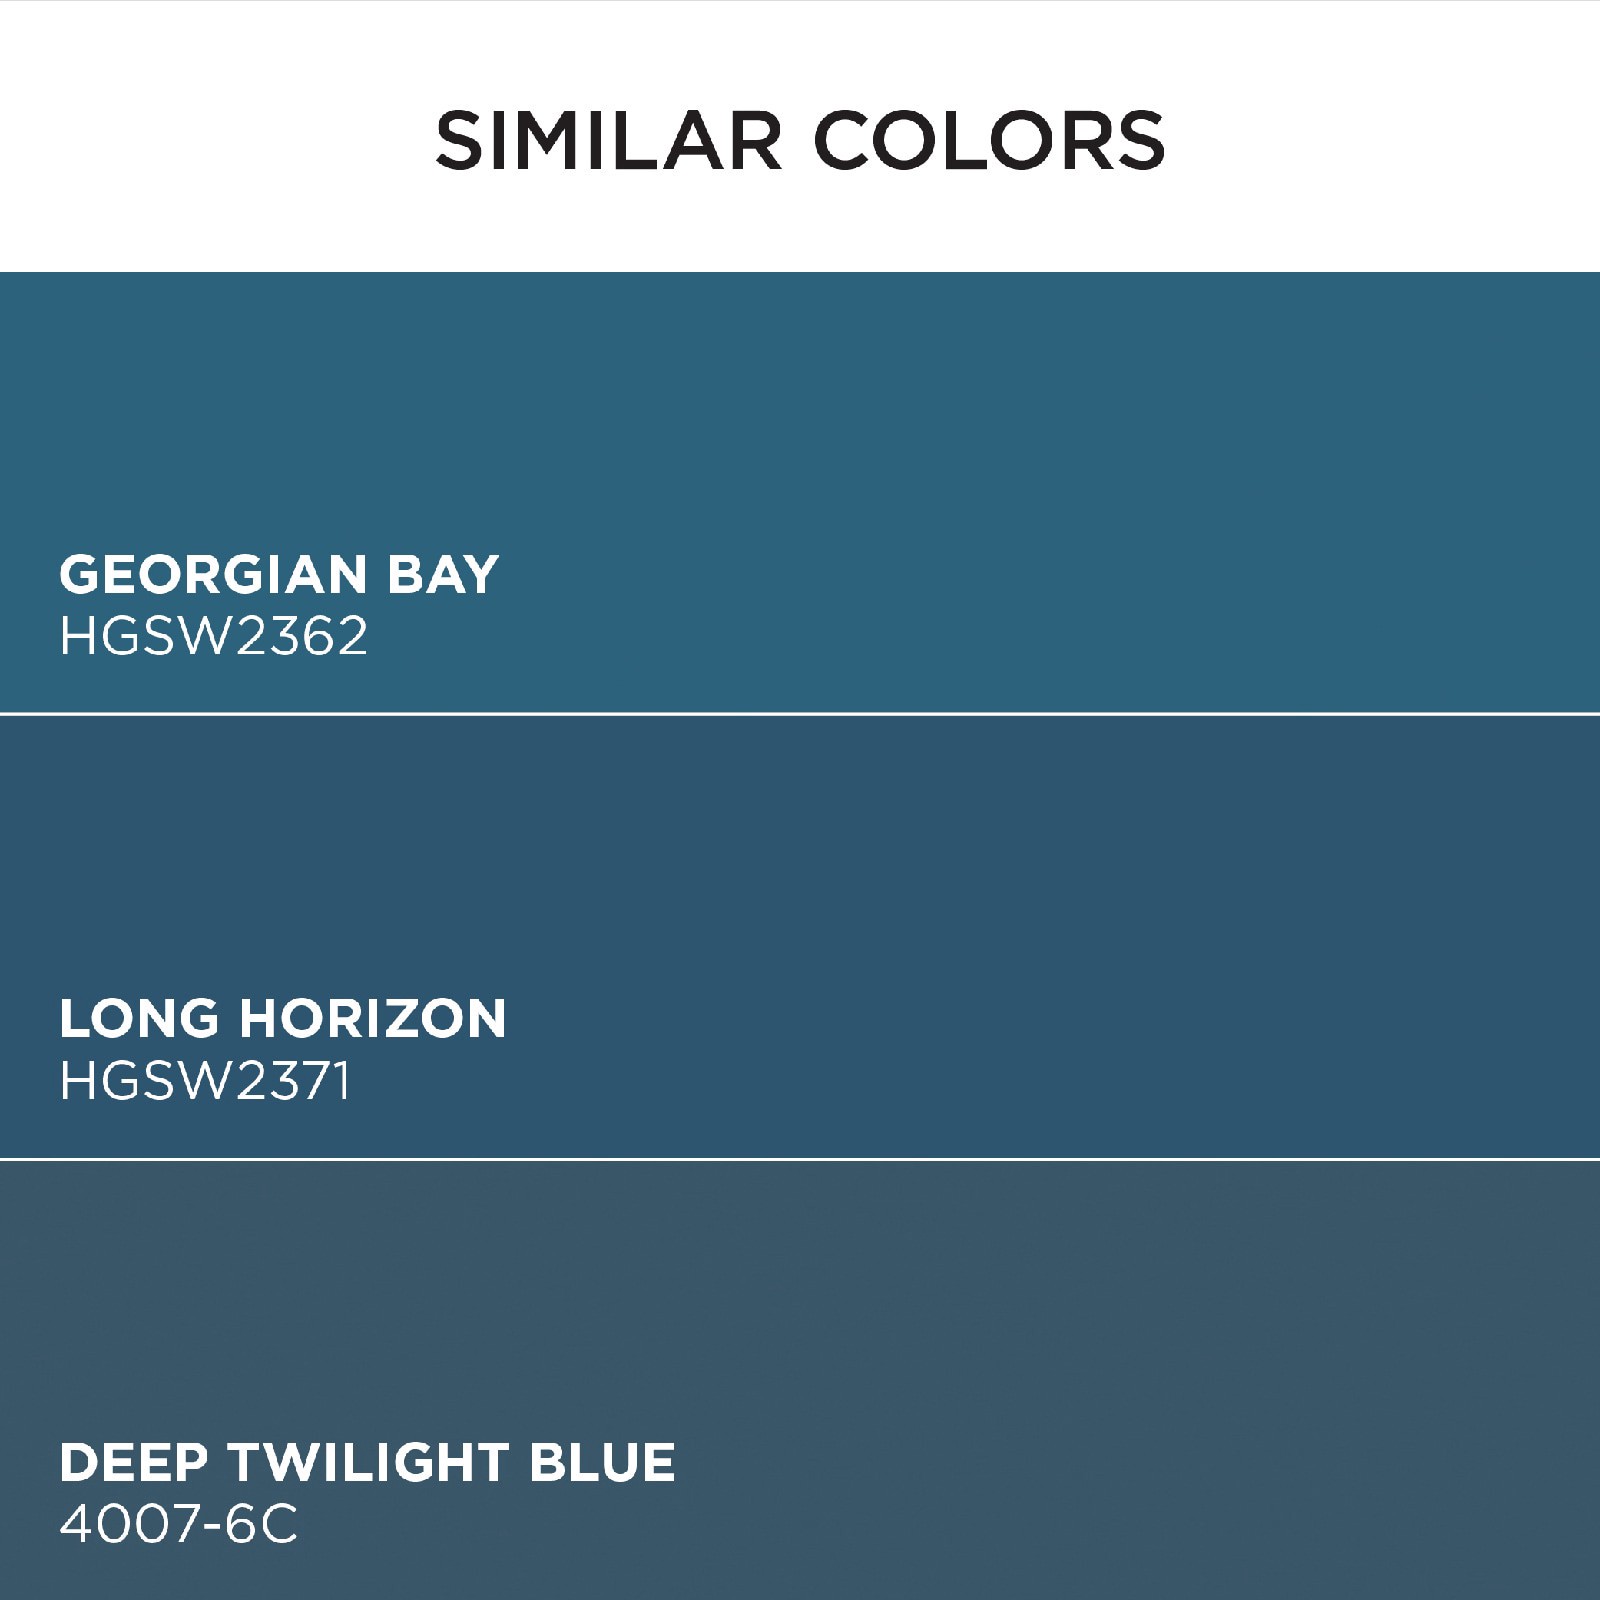Open the DEEP TWILIGHT BLUE name label
Viewport: 1600px width, 1600px height.
(367, 1463)
